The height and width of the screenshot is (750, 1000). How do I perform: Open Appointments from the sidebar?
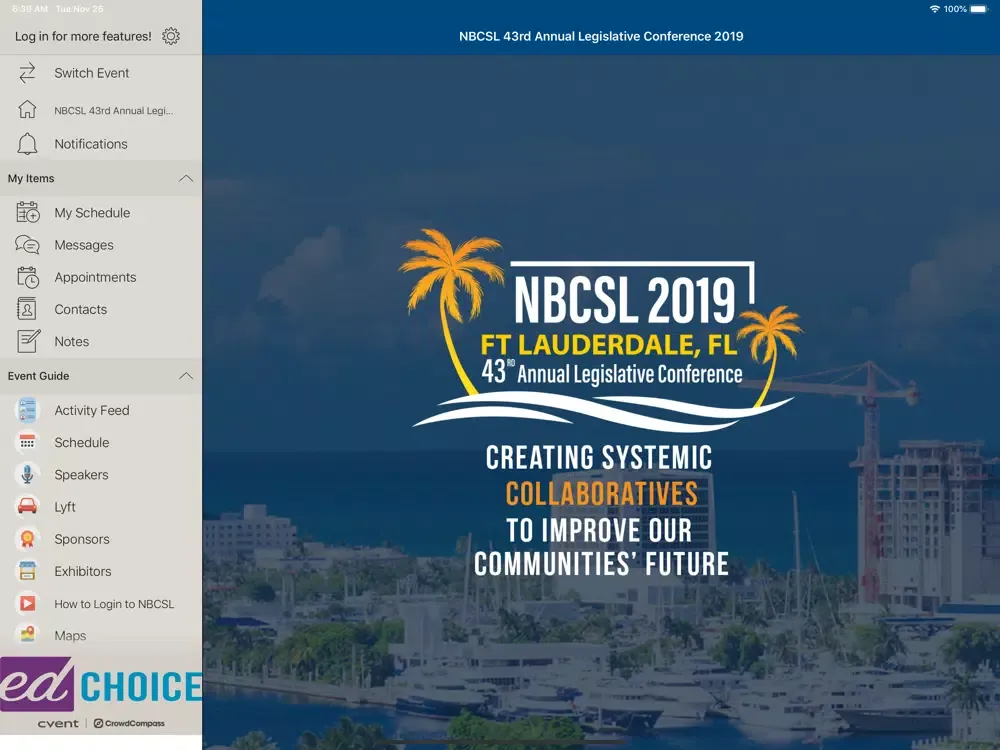click(x=101, y=277)
